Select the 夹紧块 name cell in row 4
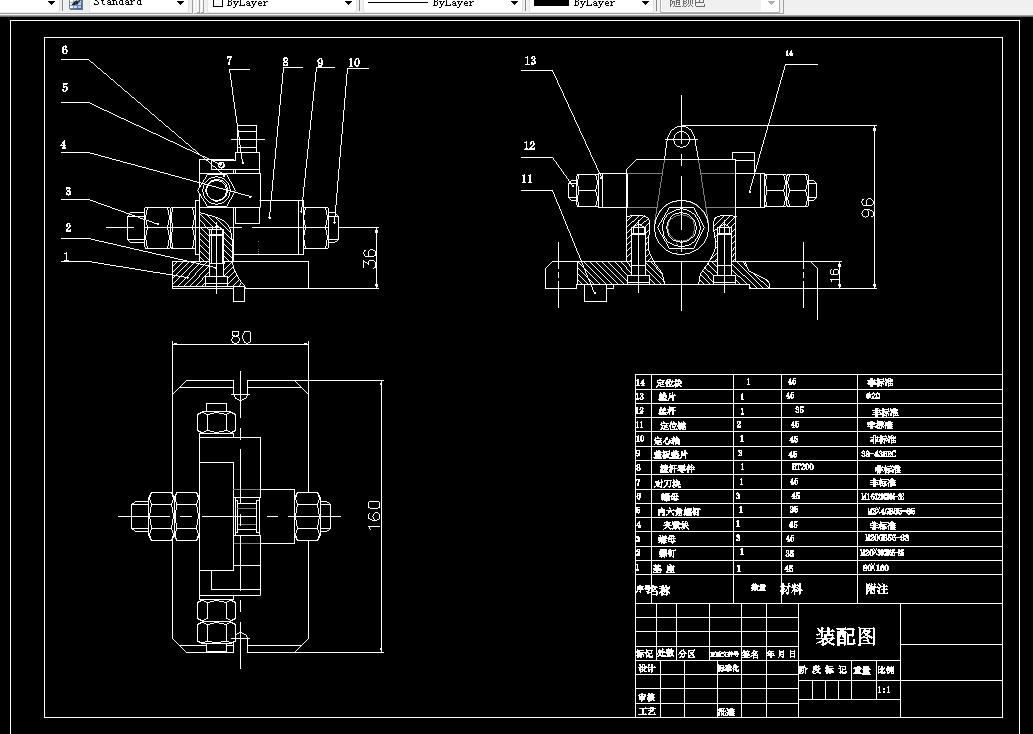Screen dimensions: 1033x734 coord(675,525)
